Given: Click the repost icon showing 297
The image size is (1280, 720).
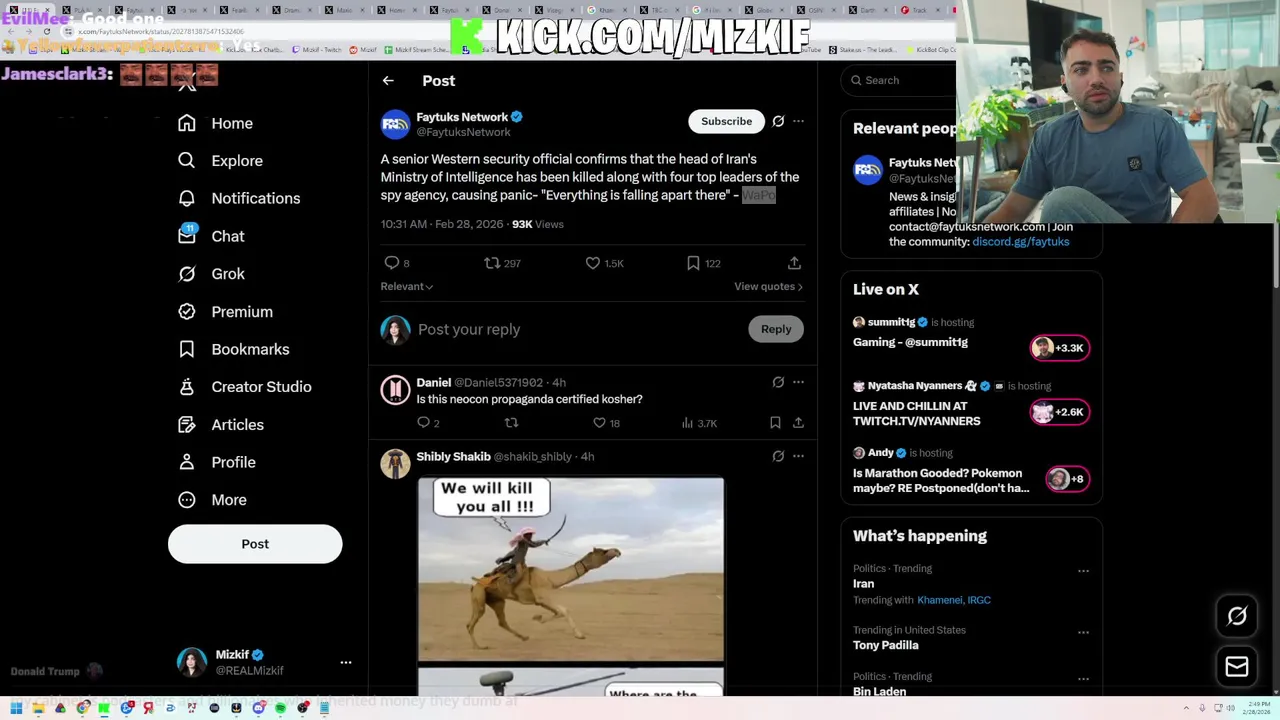Looking at the screenshot, I should pyautogui.click(x=492, y=263).
